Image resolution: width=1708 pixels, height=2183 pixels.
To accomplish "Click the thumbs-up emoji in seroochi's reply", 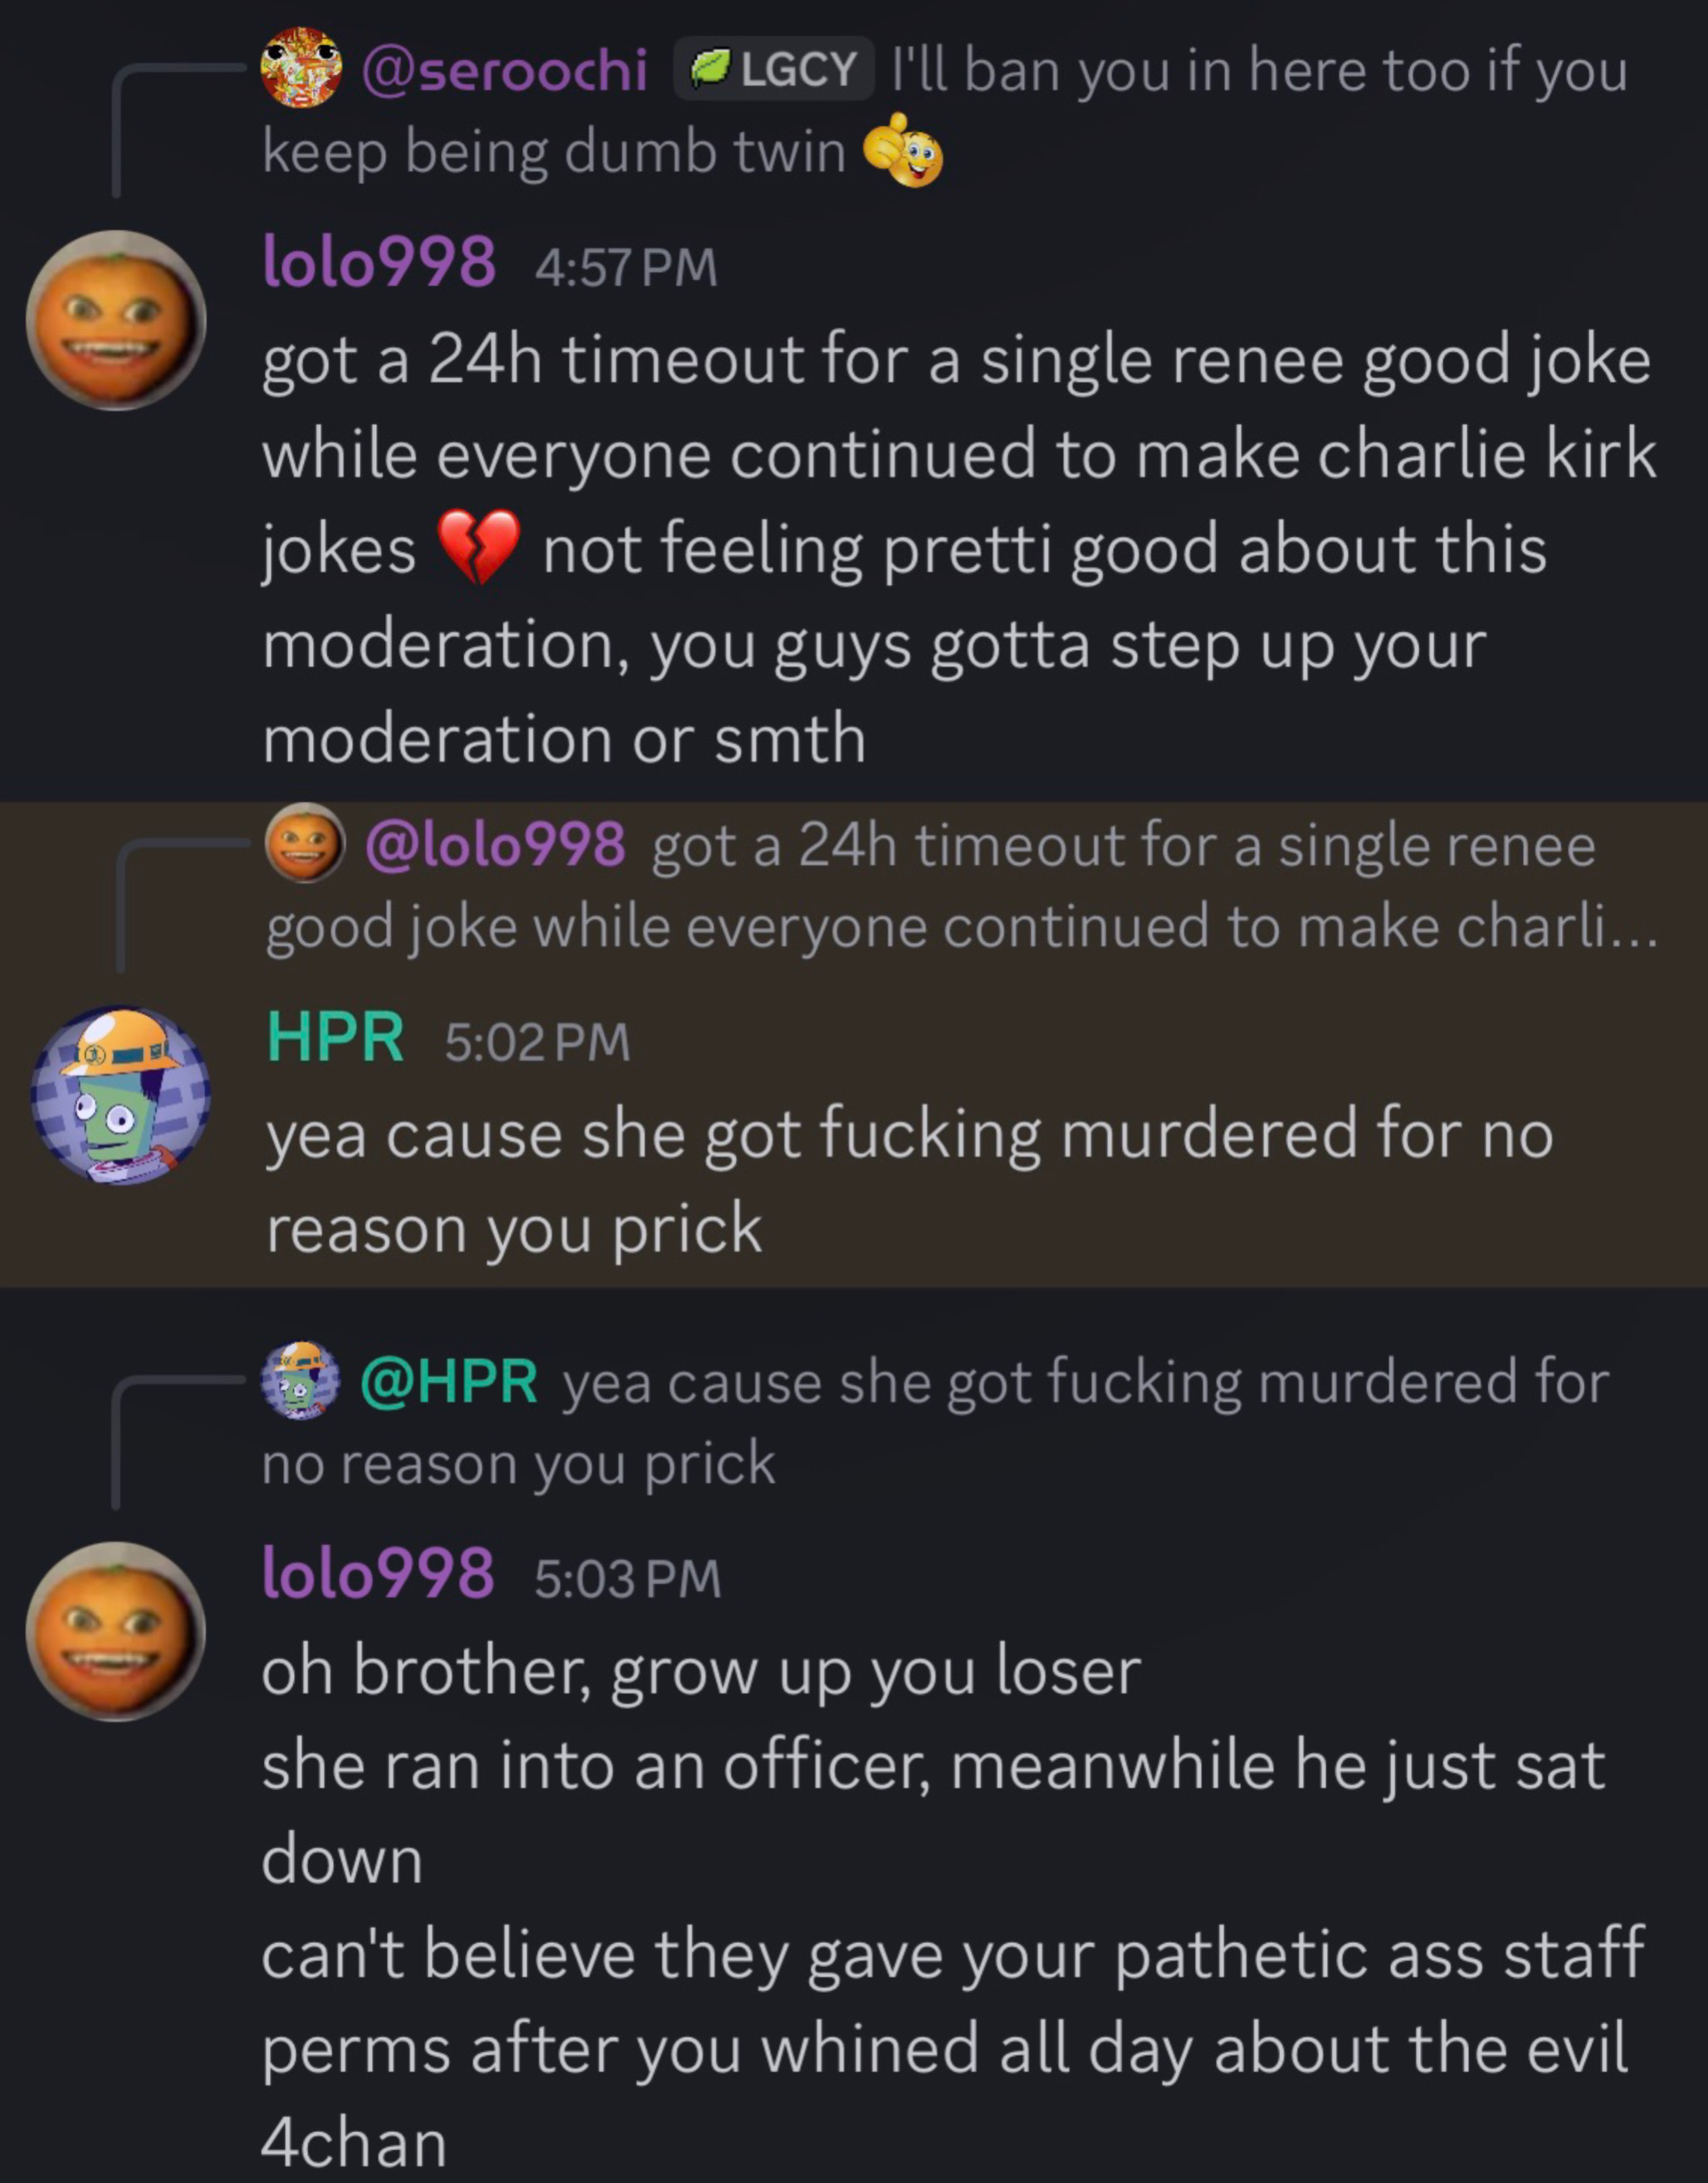I will click(x=903, y=151).
